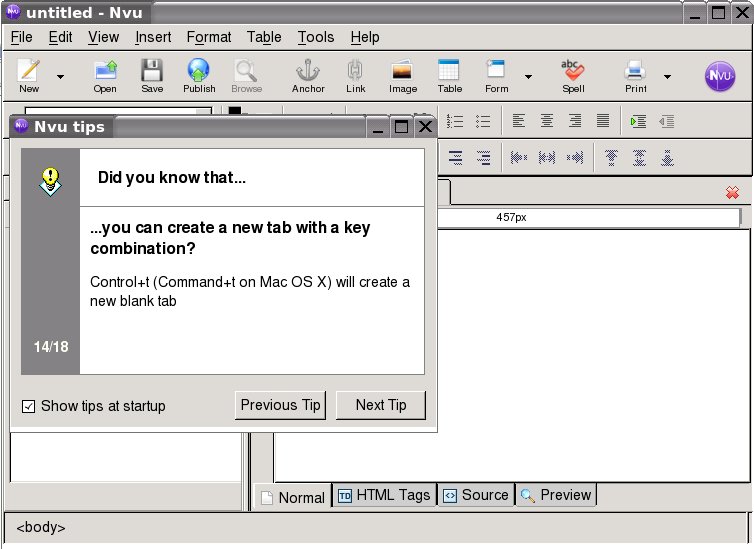The width and height of the screenshot is (754, 549).
Task: Click the Form toolbar icon
Action: (496, 76)
